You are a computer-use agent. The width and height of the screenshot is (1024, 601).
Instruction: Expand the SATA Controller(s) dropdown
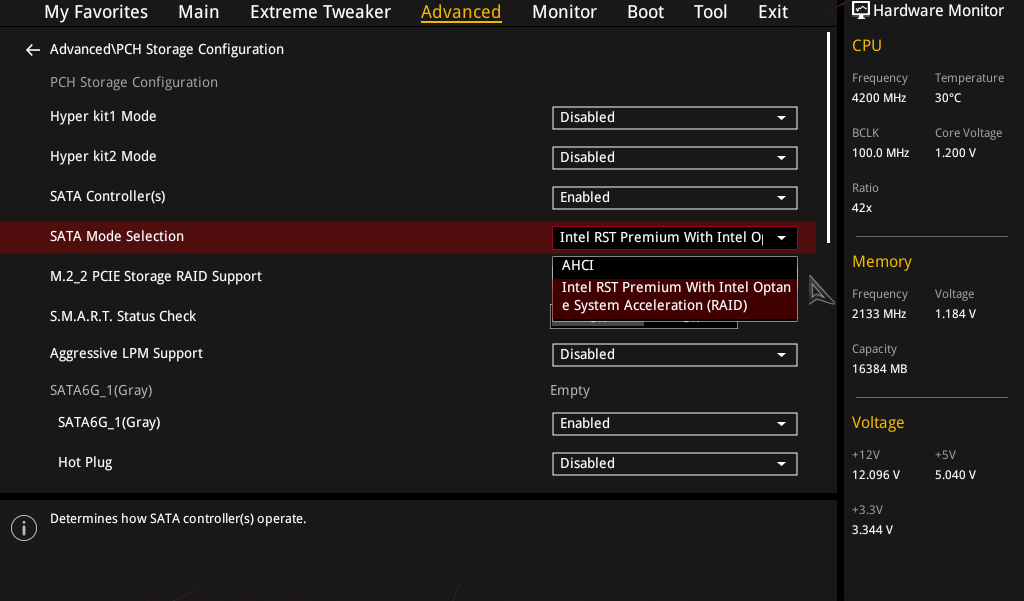pyautogui.click(x=675, y=197)
